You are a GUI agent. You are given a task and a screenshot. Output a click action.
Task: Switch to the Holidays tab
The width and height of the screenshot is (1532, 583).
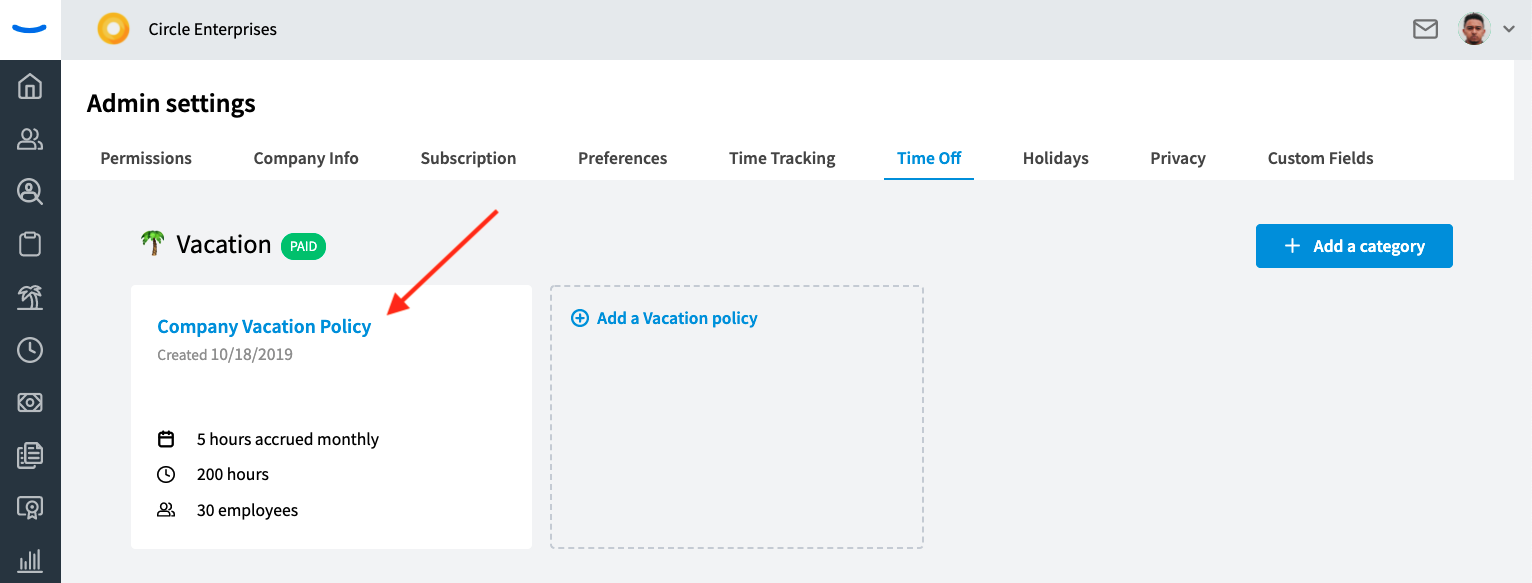click(1055, 158)
